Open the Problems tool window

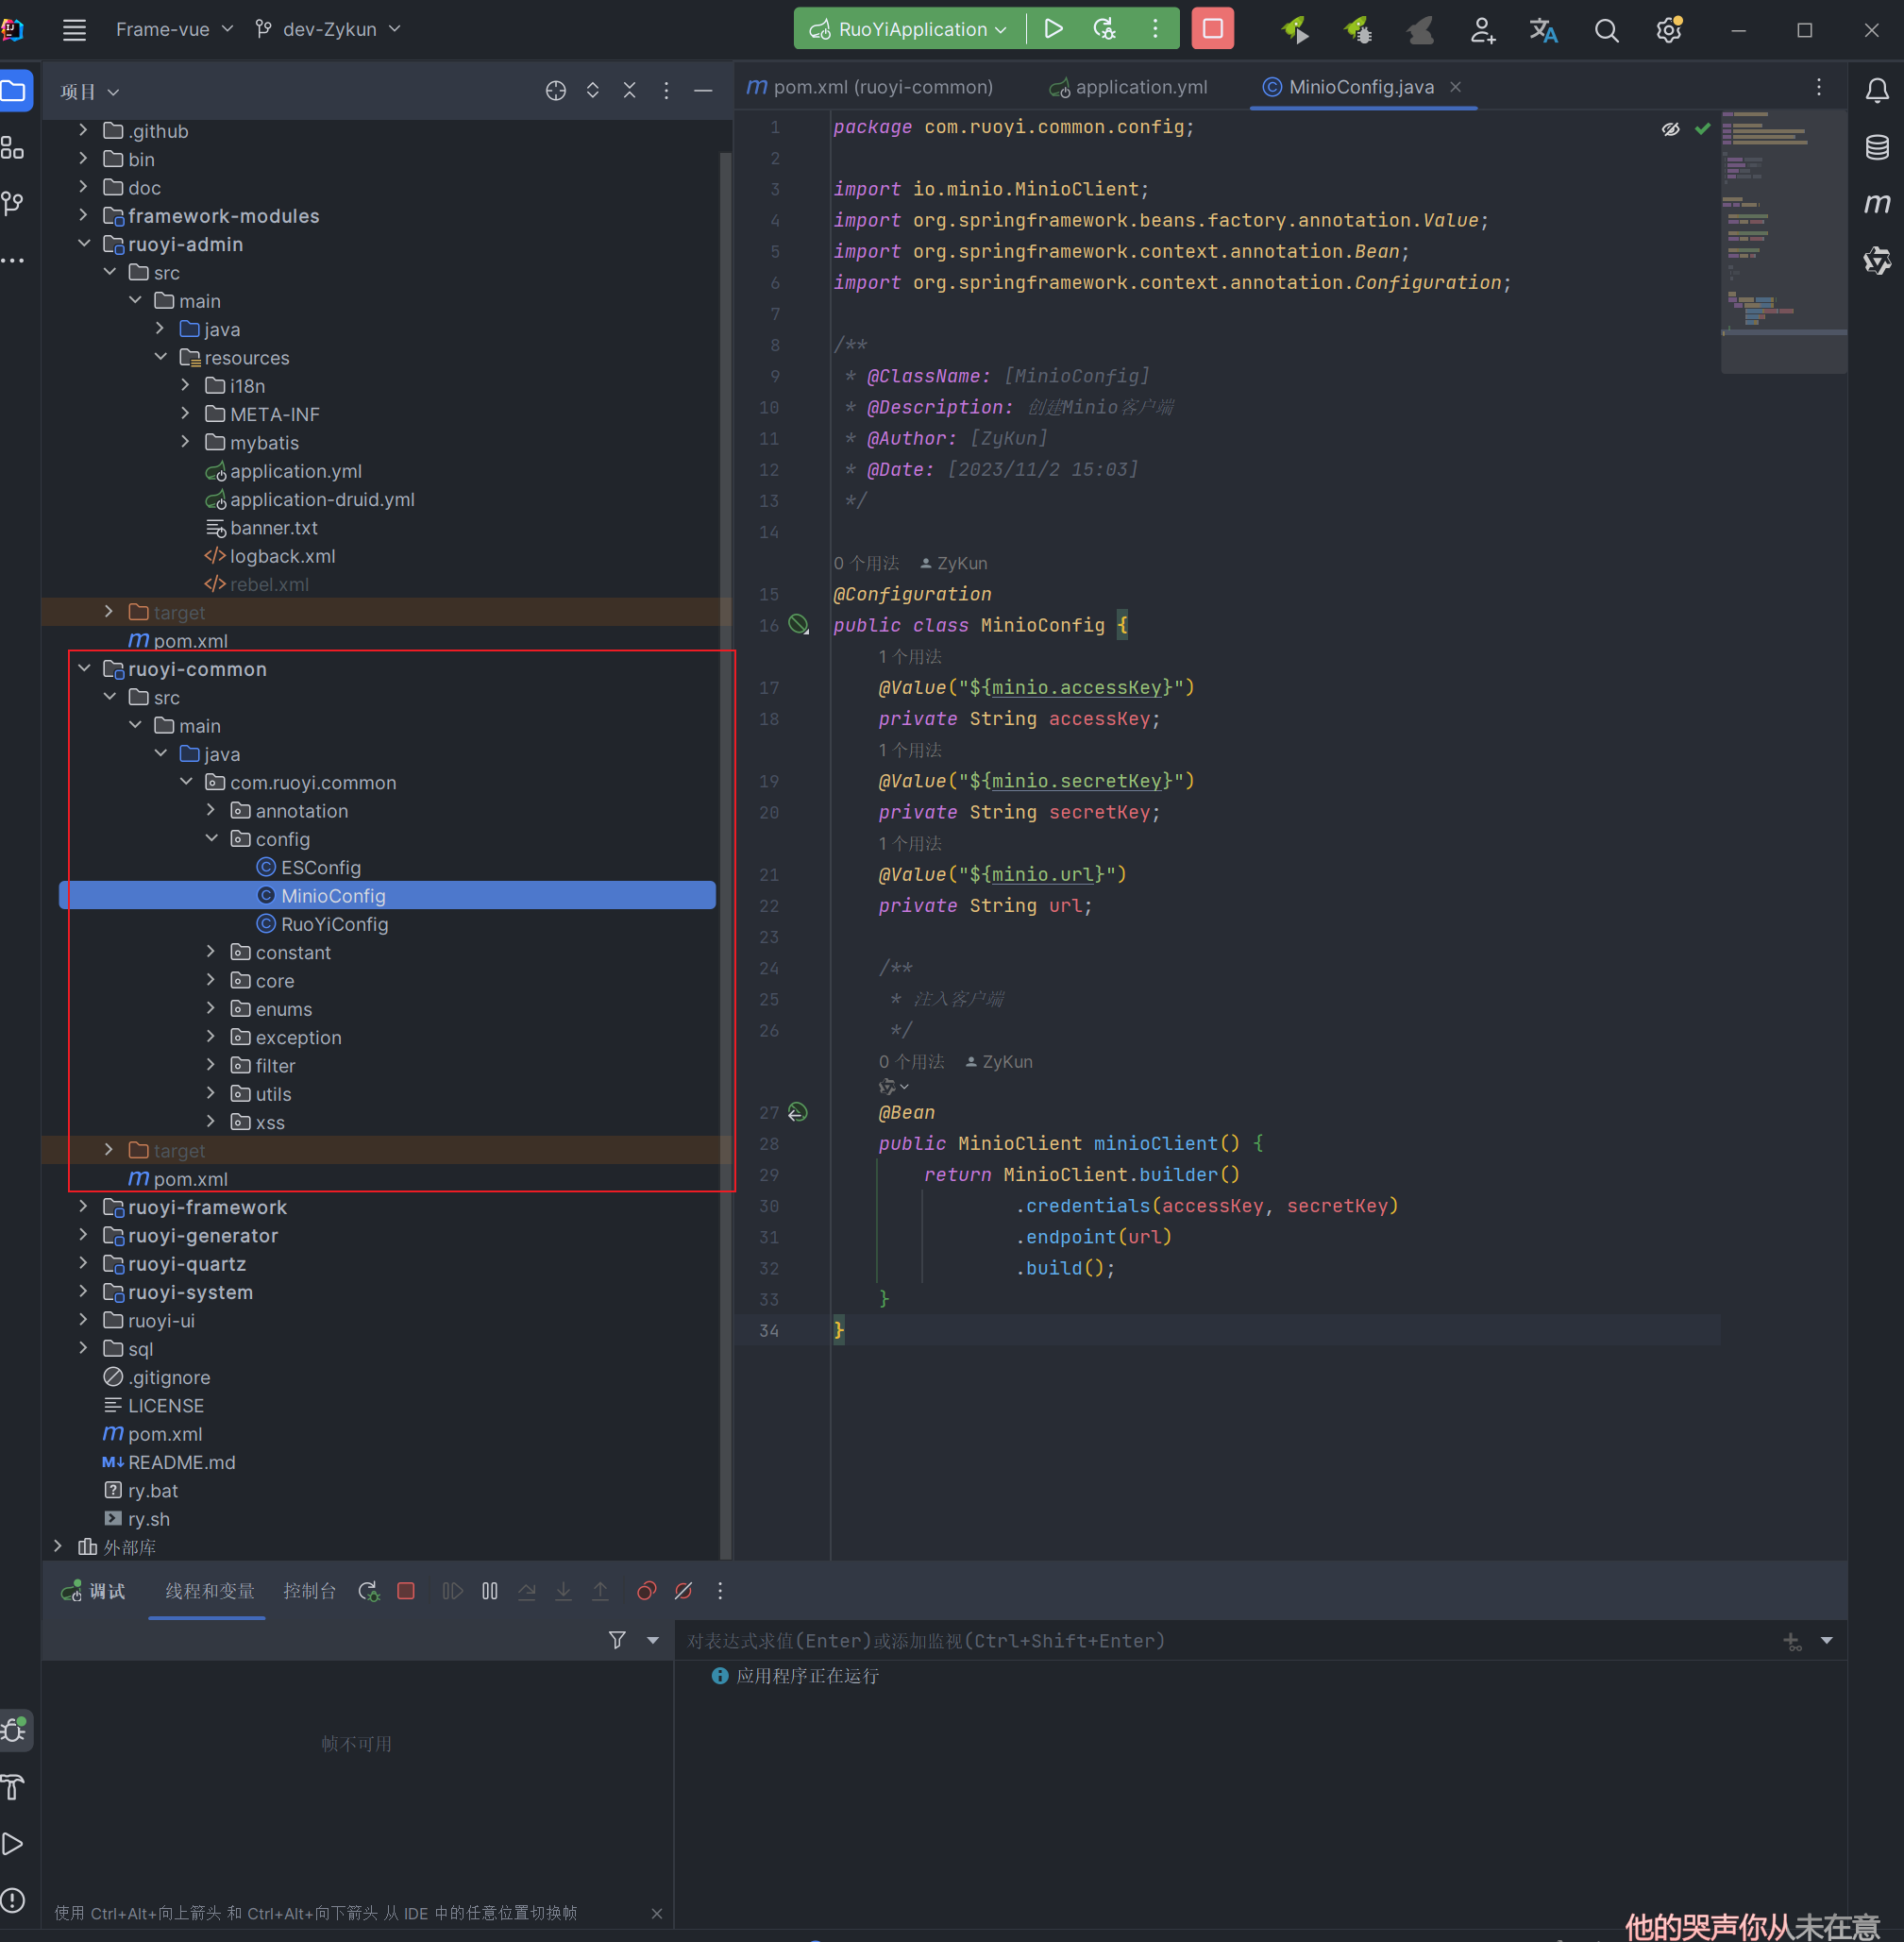click(x=14, y=1900)
